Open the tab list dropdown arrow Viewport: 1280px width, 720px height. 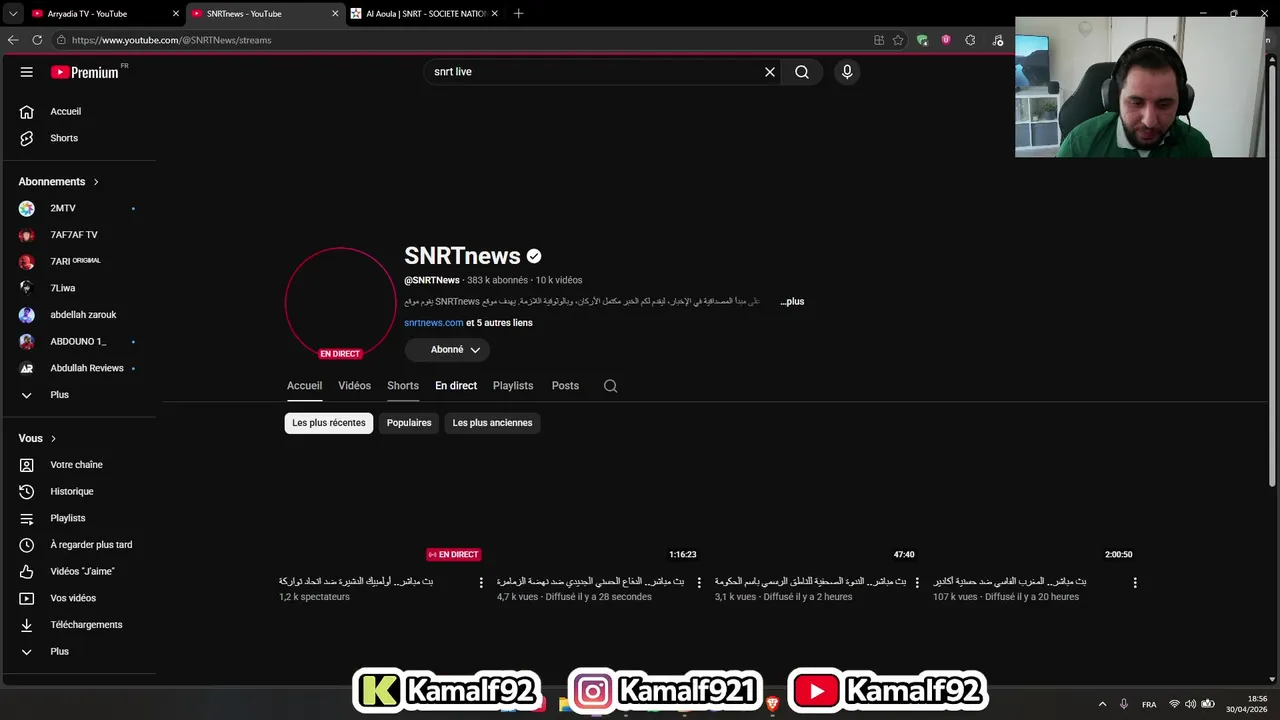click(x=13, y=14)
